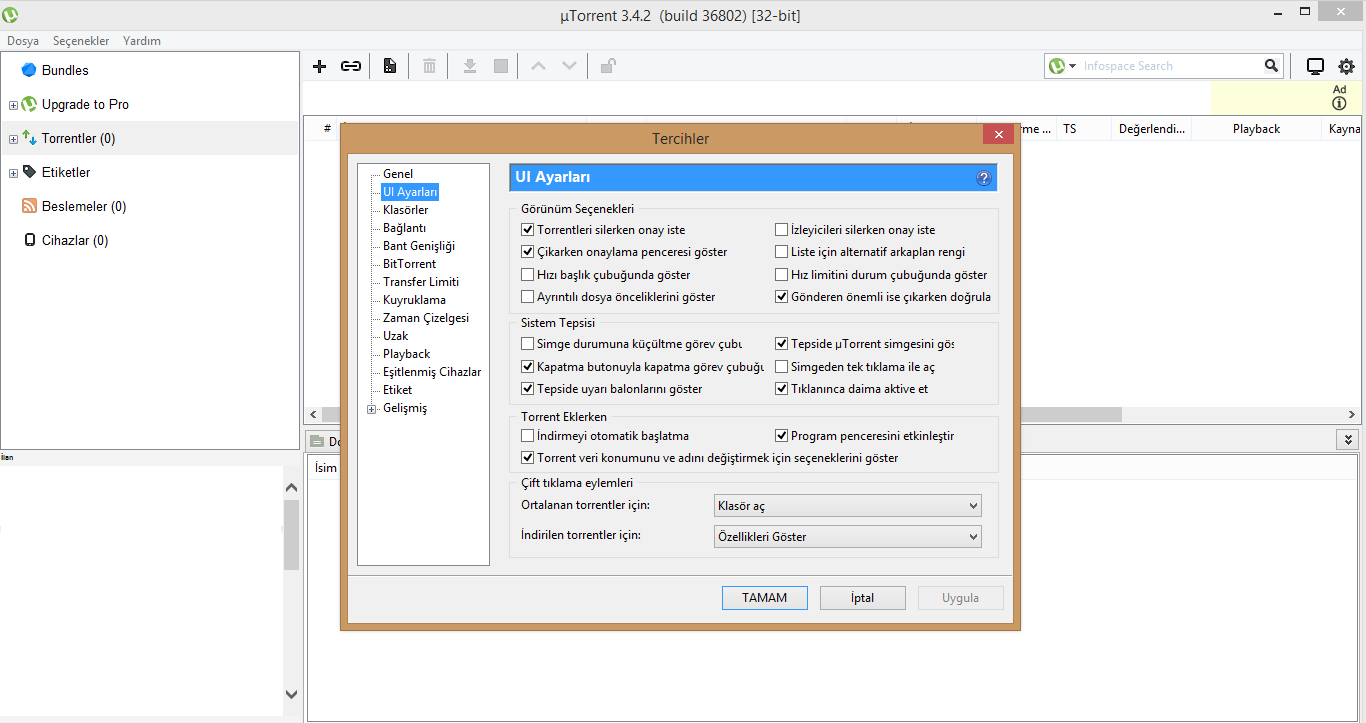Select Kuyruklama in preferences tree

pyautogui.click(x=414, y=300)
